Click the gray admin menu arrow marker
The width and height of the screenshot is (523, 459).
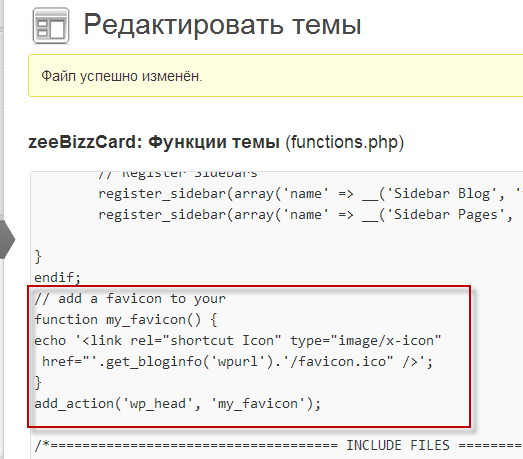coord(8,239)
